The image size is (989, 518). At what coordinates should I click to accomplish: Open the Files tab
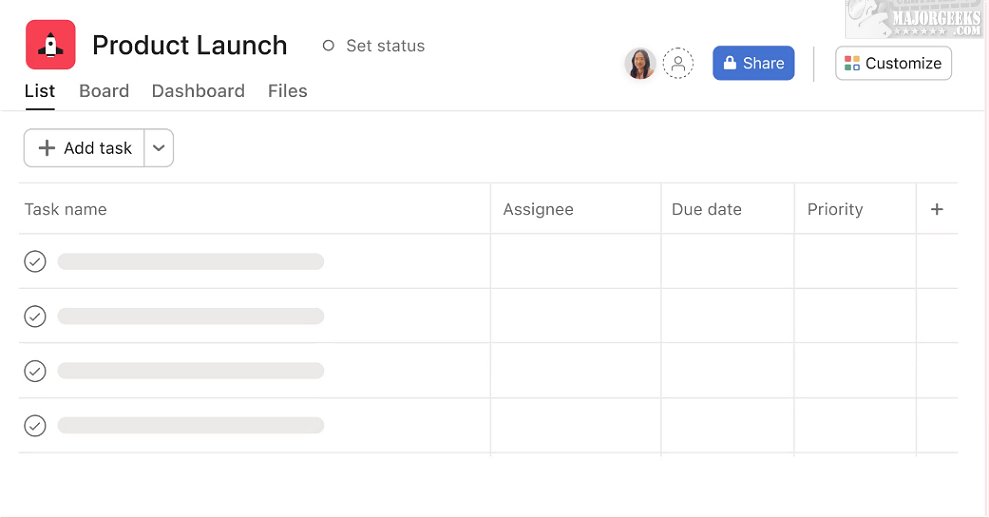[x=287, y=91]
